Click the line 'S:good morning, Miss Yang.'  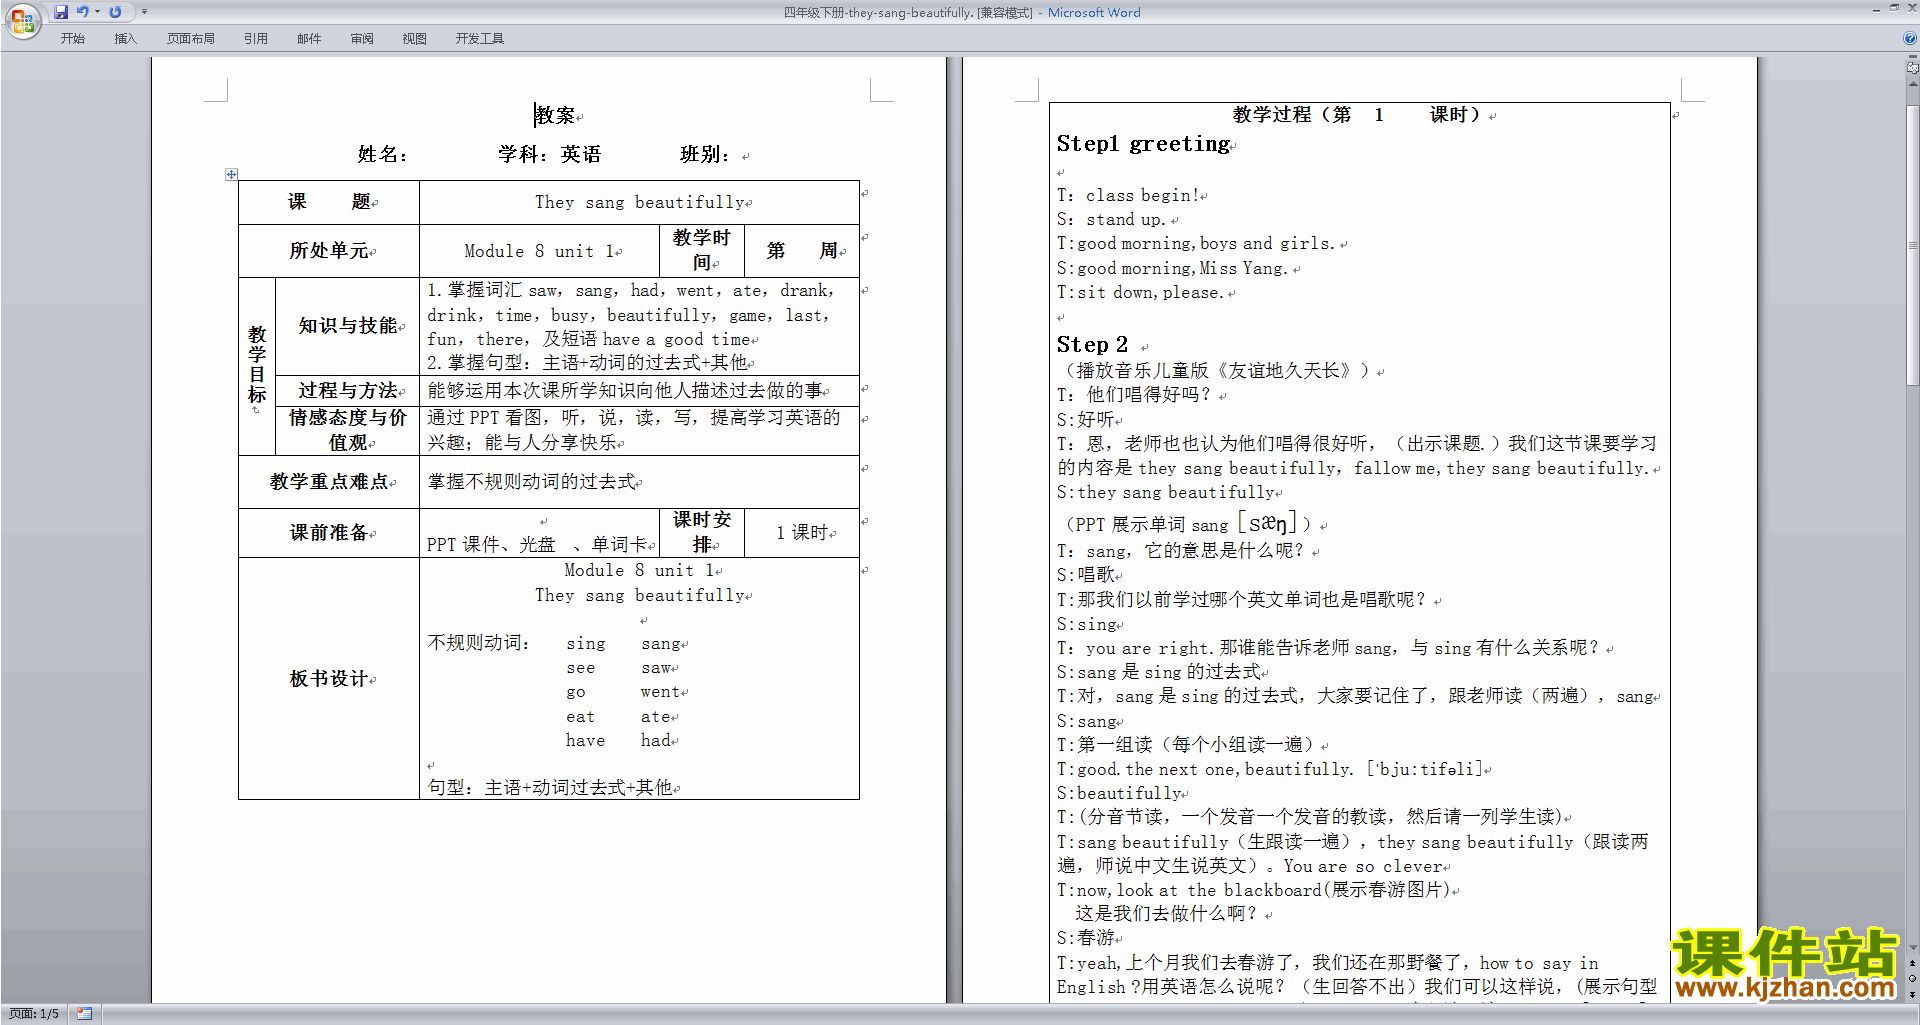[x=1172, y=269]
